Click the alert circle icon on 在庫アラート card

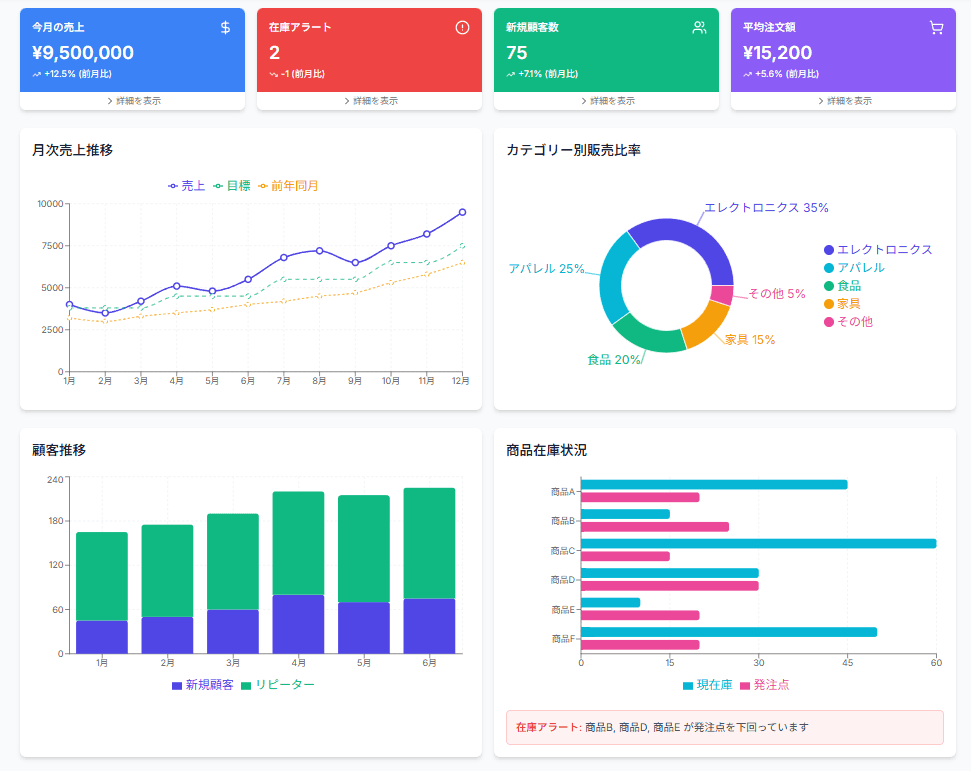(462, 28)
